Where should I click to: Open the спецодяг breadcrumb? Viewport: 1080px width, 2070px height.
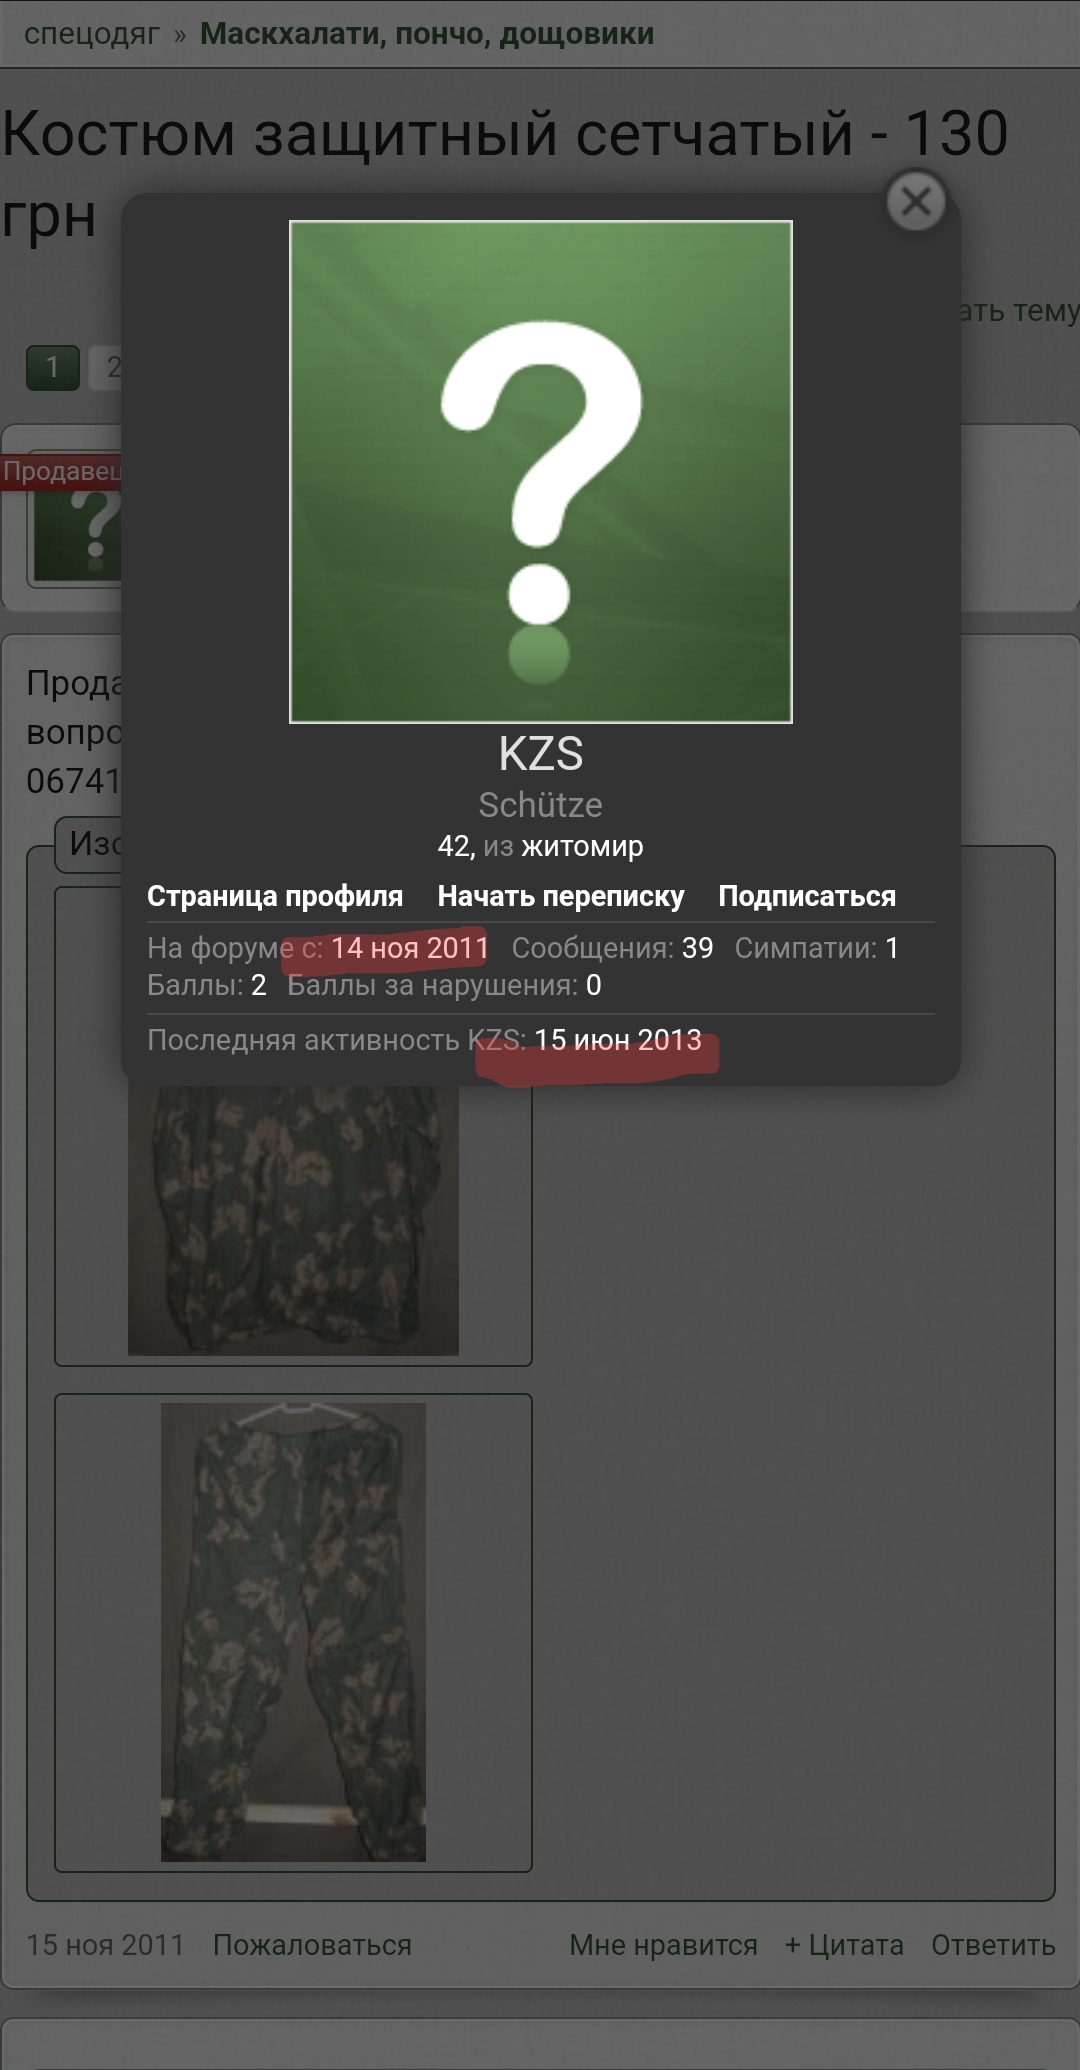92,33
